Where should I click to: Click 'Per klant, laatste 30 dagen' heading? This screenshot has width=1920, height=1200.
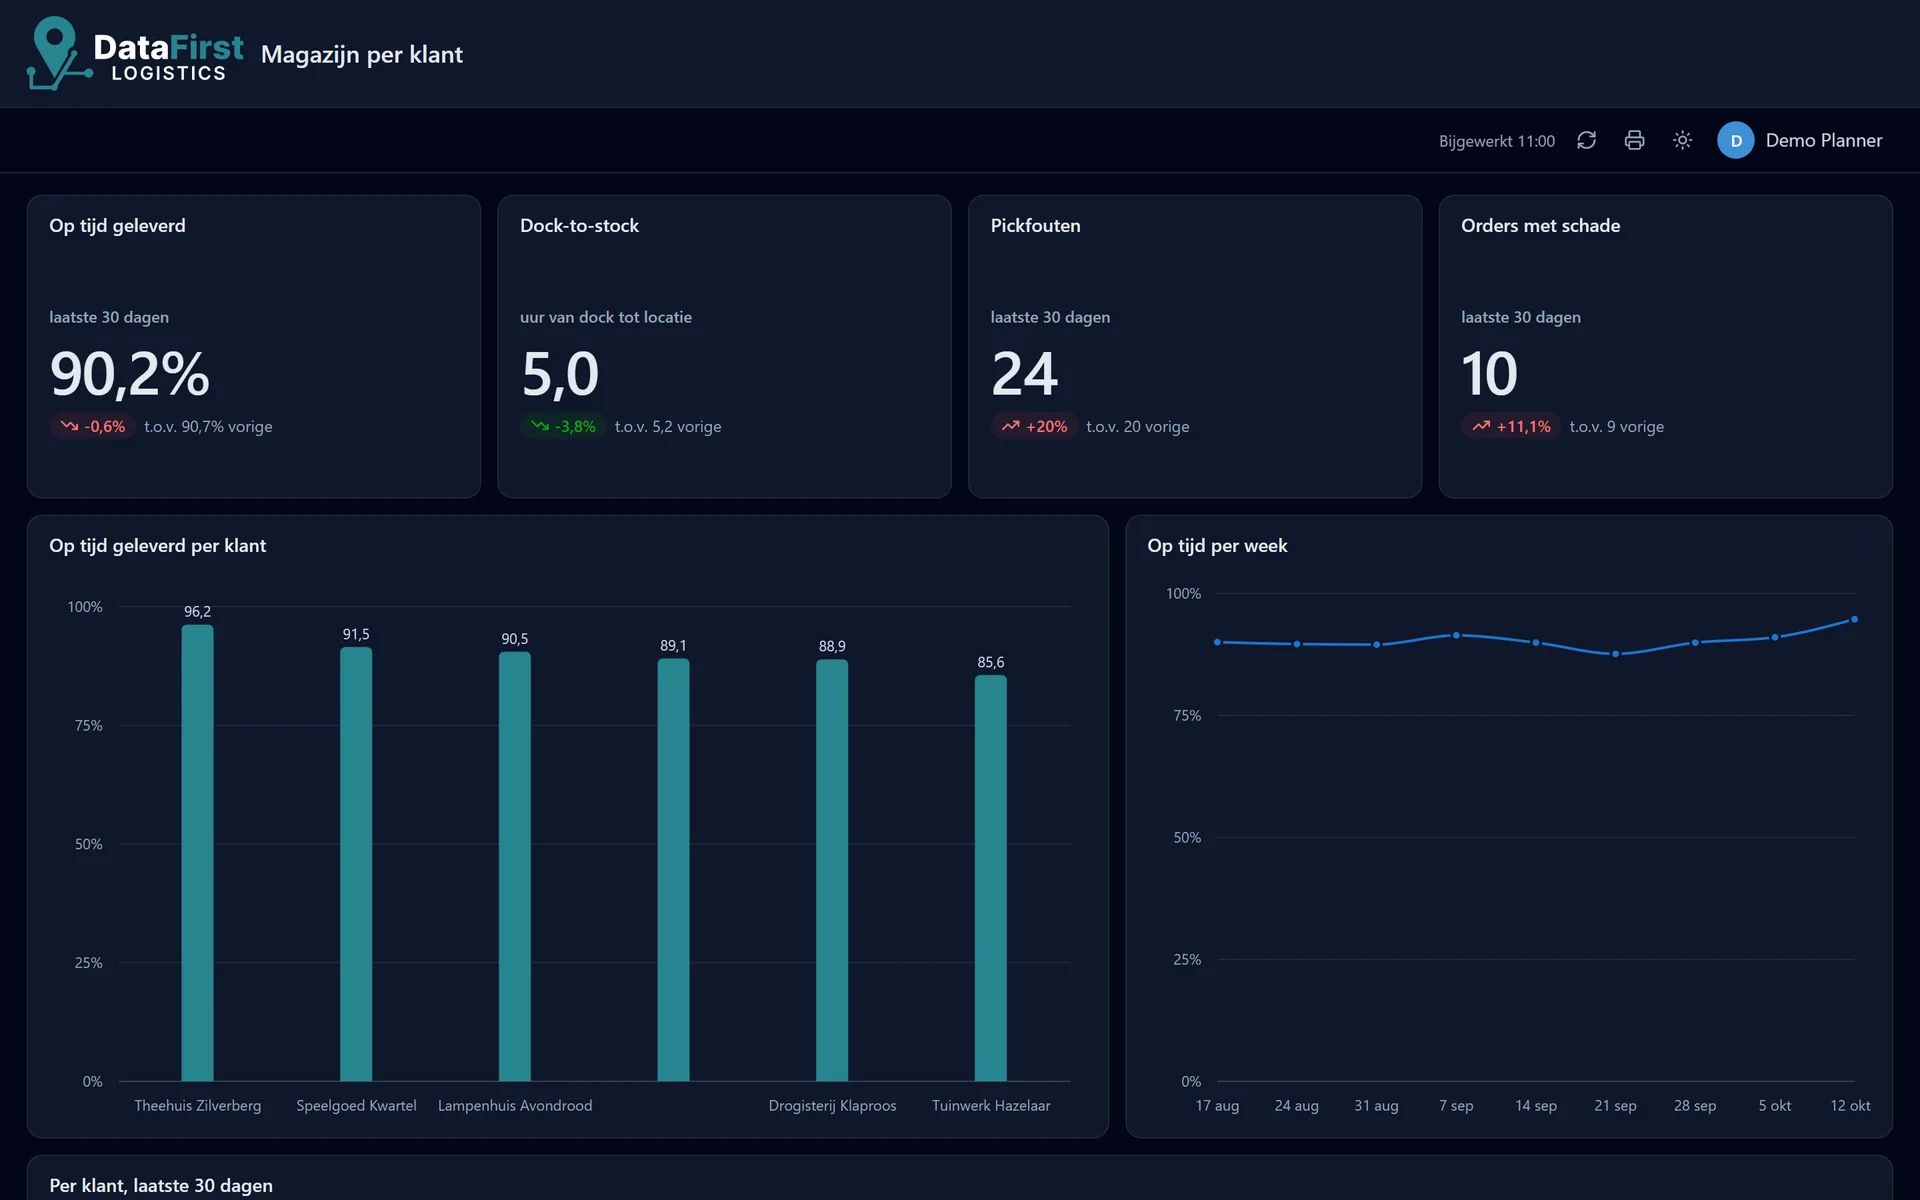pos(161,1185)
